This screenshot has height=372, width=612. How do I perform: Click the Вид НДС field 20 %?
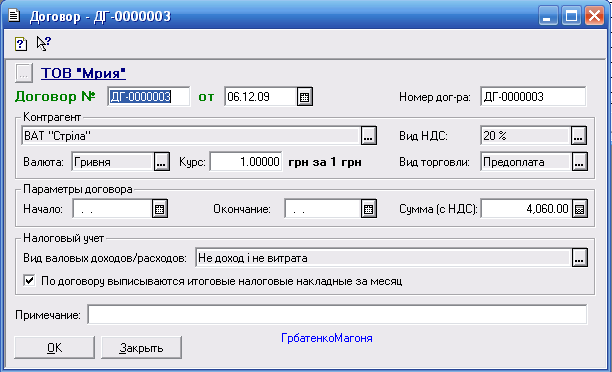tap(525, 135)
